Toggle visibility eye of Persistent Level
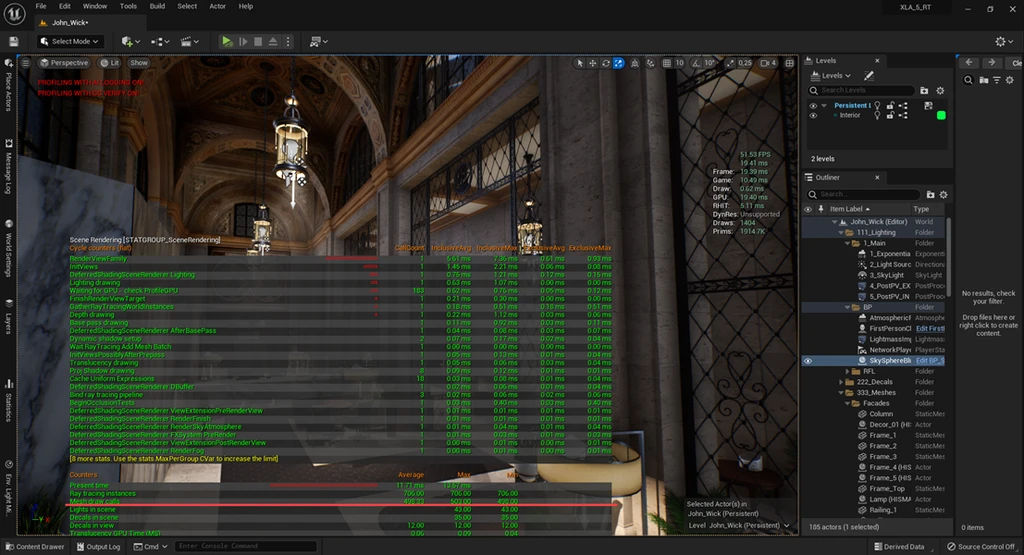The image size is (1024, 555). pos(813,105)
